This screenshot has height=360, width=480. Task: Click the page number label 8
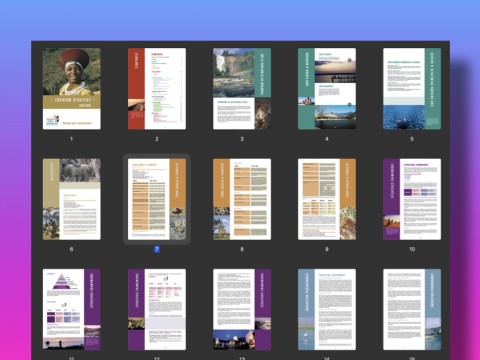click(242, 249)
